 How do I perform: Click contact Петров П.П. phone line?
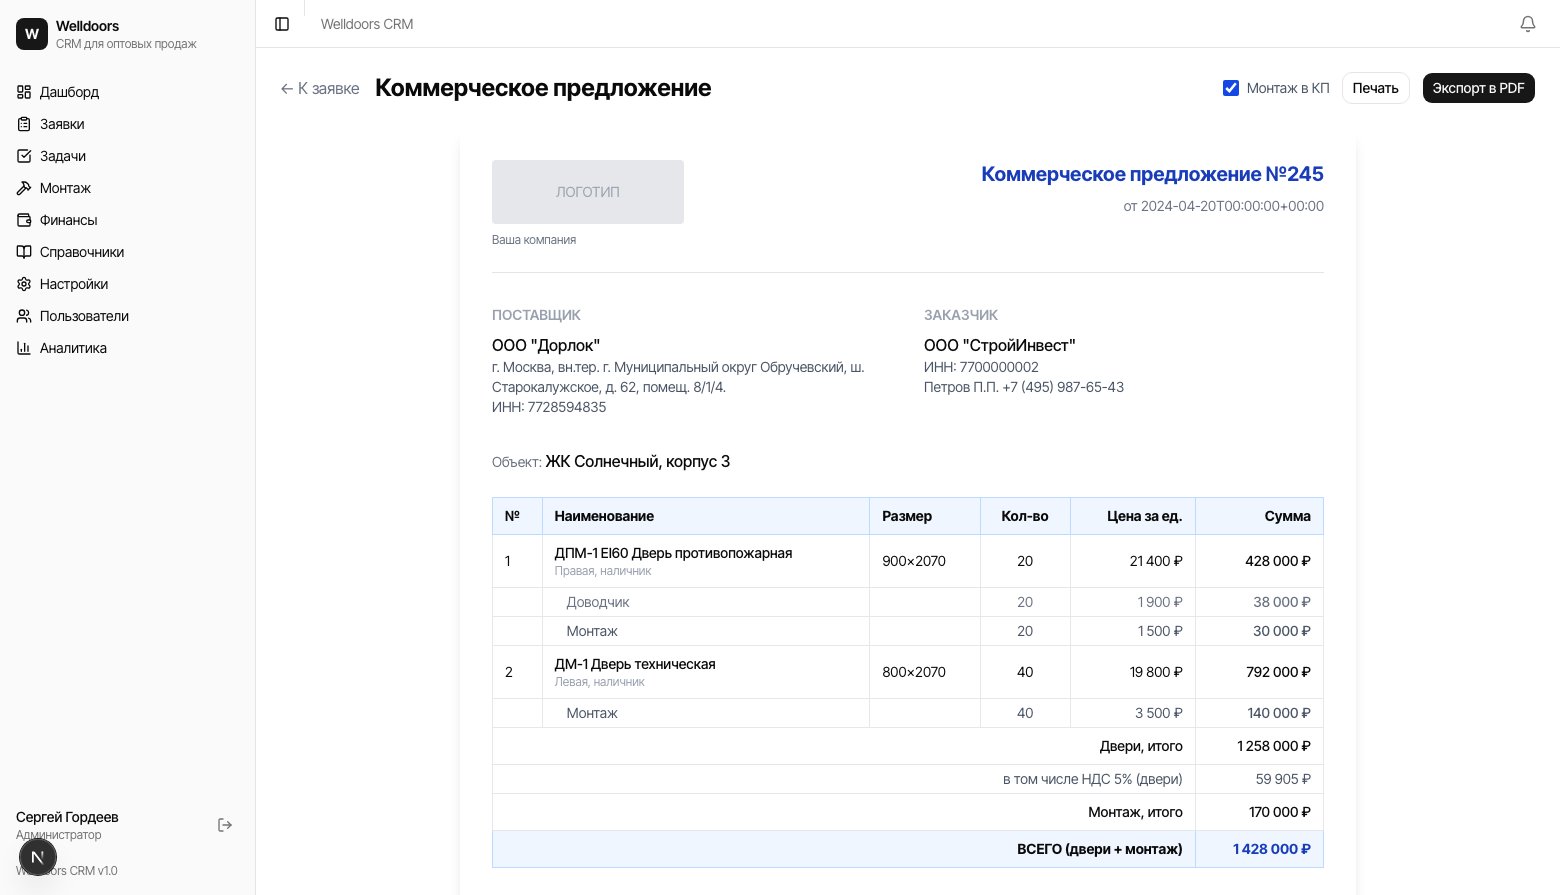pos(1024,387)
